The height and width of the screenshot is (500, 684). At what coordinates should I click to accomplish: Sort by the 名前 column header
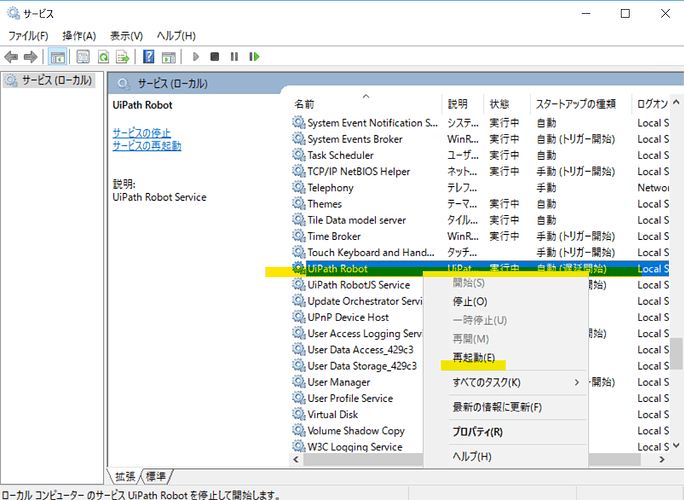coord(366,104)
